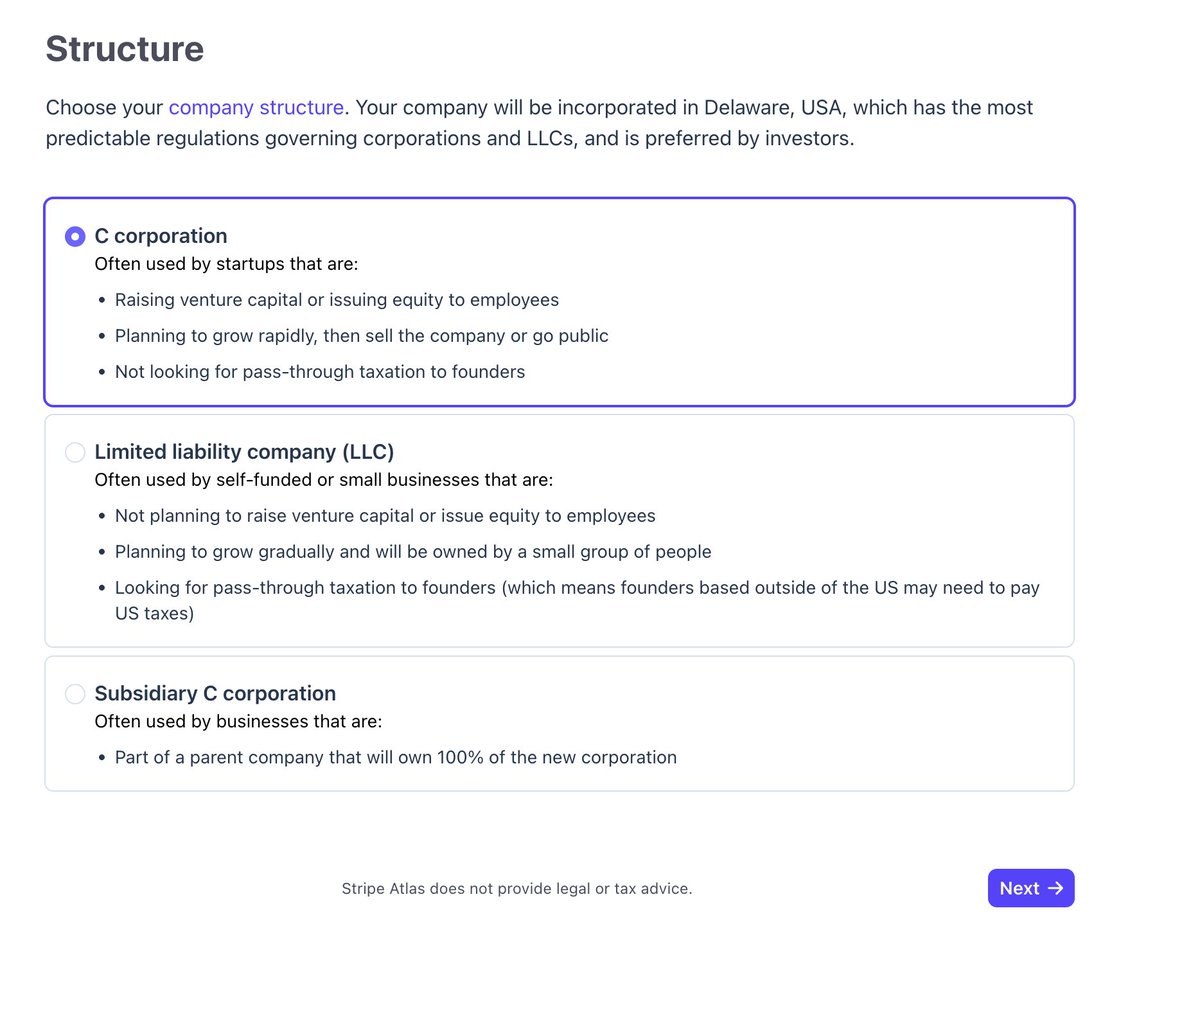1200x1032 pixels.
Task: Click the Limited liability company (LLC) heading
Action: point(244,452)
